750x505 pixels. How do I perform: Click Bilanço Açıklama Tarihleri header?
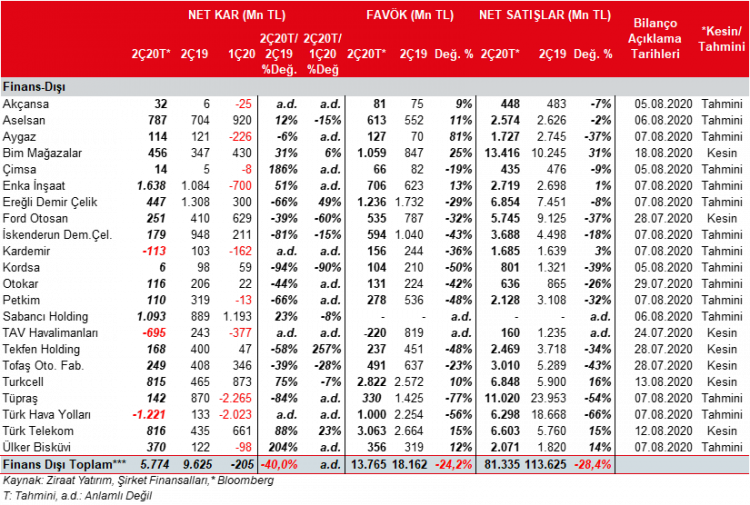coord(655,38)
